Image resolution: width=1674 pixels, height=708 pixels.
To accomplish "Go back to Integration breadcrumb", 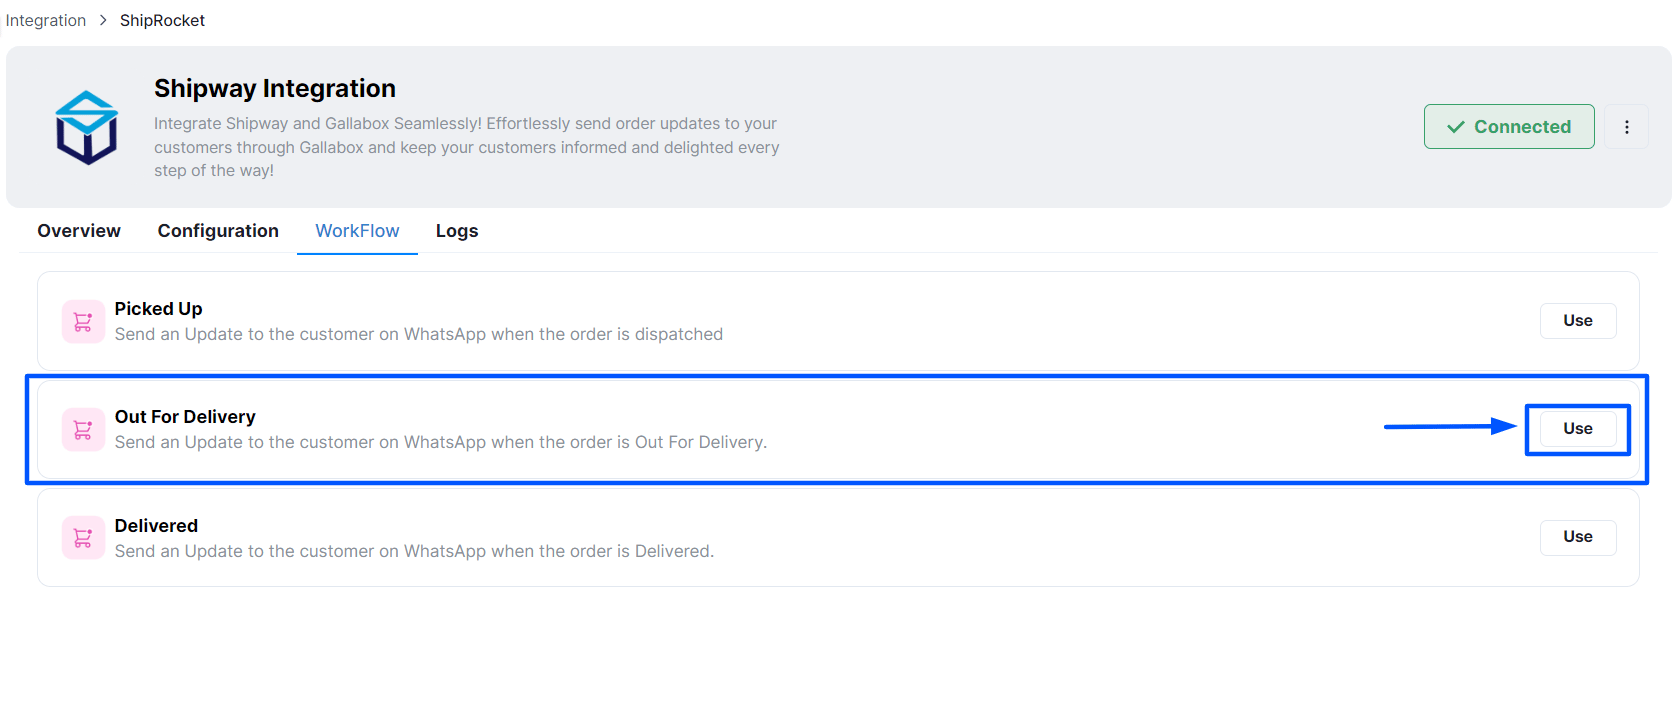I will (46, 20).
